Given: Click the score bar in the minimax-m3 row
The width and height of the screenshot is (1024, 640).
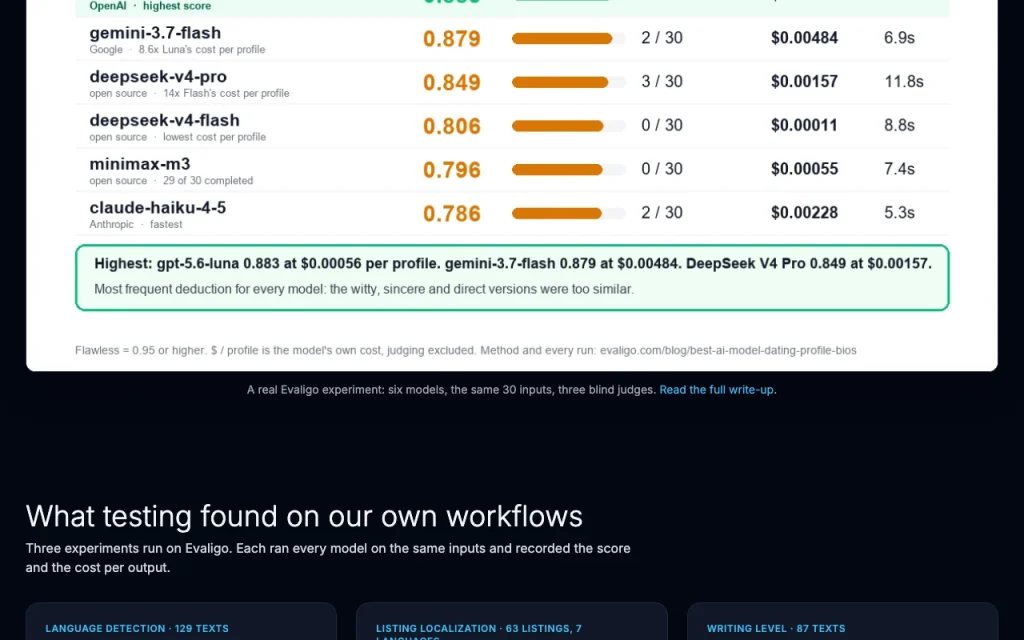Looking at the screenshot, I should [x=568, y=170].
